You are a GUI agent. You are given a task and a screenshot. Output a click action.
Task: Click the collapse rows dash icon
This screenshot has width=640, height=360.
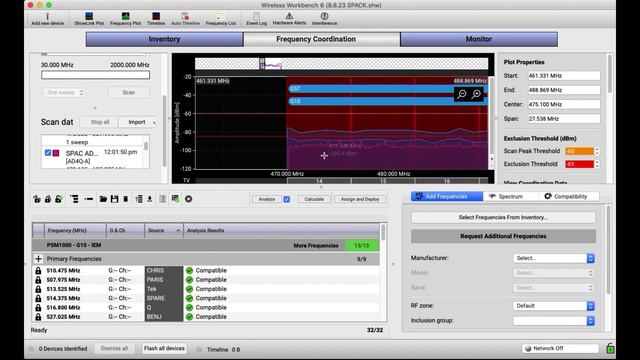(89, 199)
